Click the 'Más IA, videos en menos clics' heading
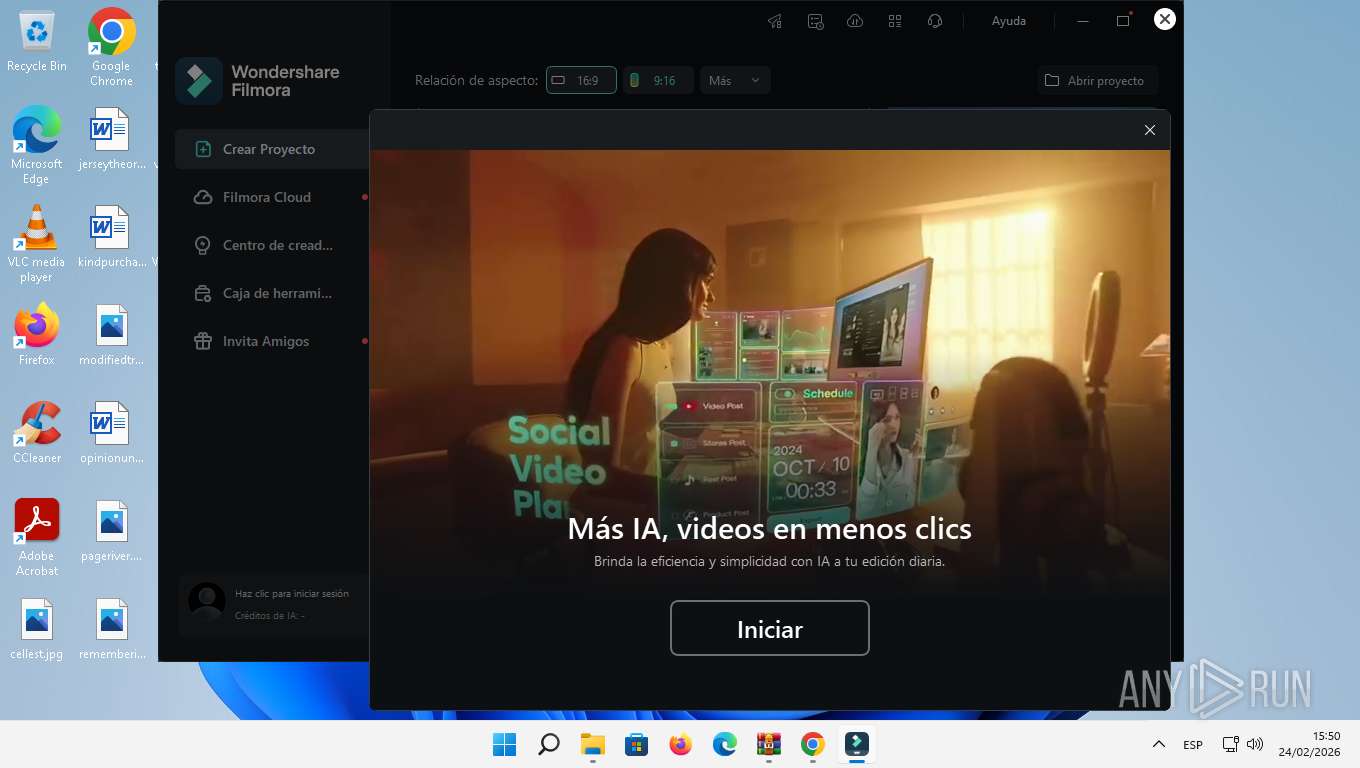Screen dimensions: 1360x768 coord(770,528)
